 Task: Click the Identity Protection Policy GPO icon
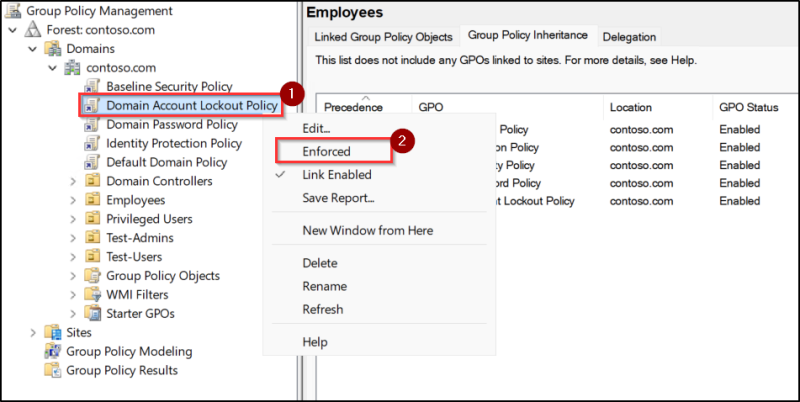click(x=92, y=143)
